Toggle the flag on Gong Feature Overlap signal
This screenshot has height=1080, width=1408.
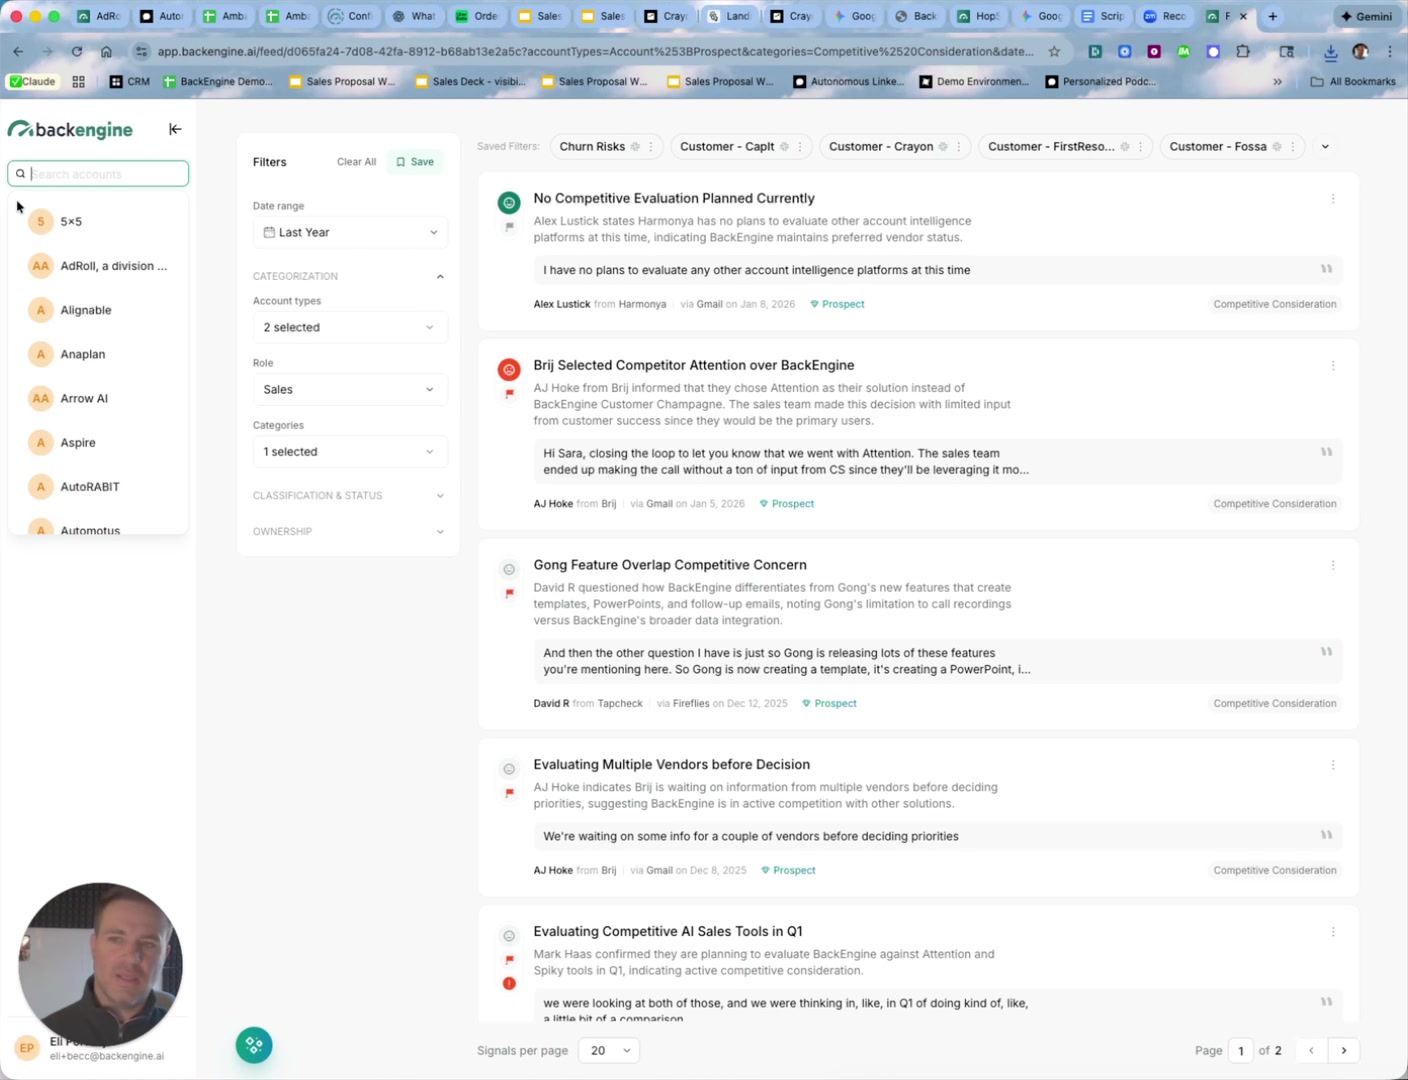[x=509, y=594]
